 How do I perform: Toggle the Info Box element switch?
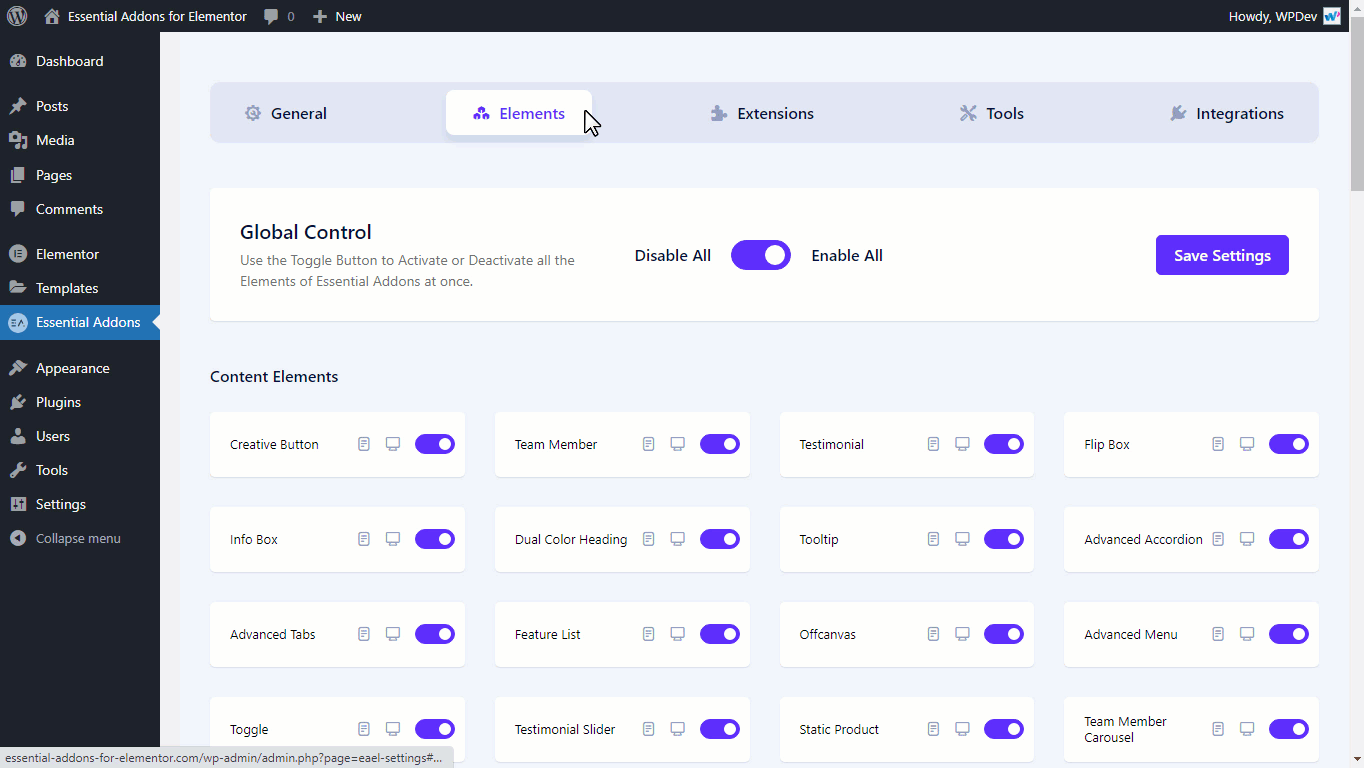tap(435, 539)
